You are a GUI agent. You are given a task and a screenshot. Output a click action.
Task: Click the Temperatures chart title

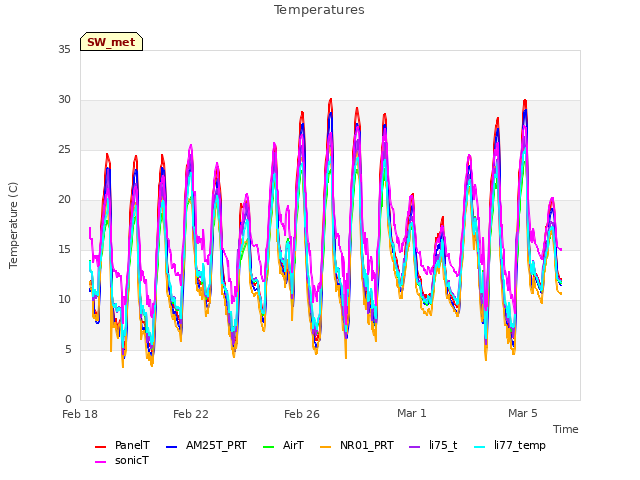click(x=319, y=10)
